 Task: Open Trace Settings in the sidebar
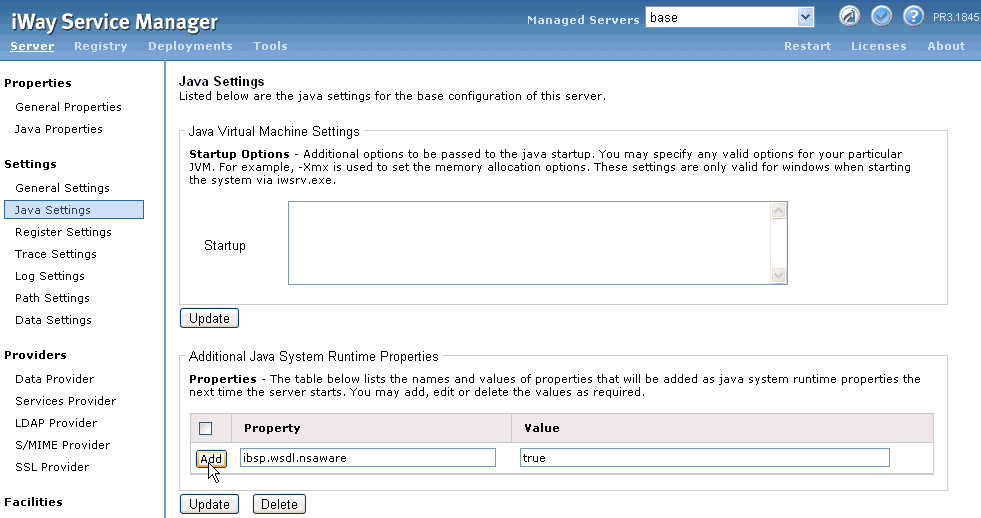pyautogui.click(x=56, y=254)
